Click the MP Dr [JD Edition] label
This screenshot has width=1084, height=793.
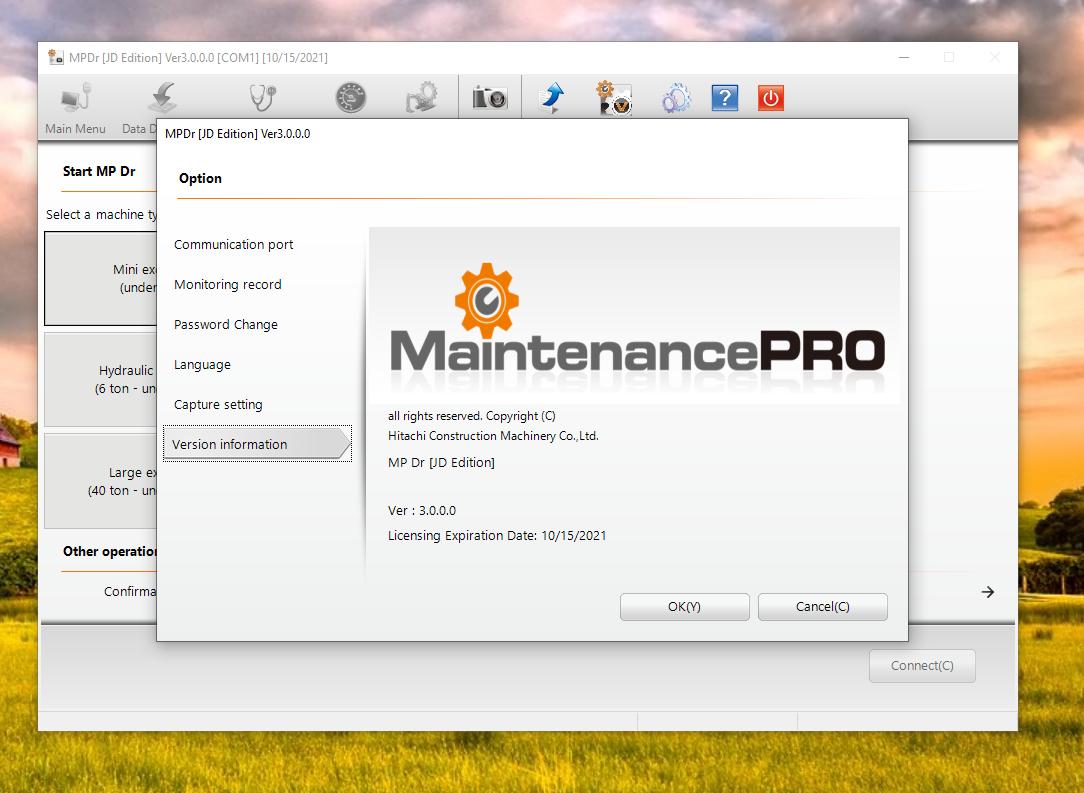441,463
